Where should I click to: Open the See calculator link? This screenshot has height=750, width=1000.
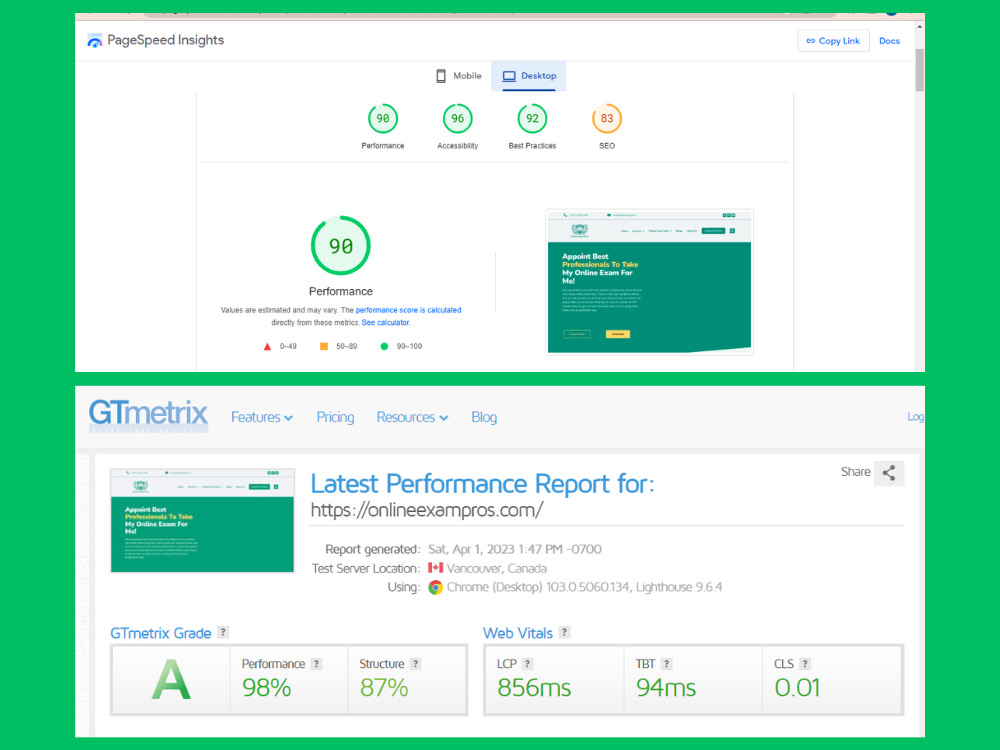[x=385, y=323]
